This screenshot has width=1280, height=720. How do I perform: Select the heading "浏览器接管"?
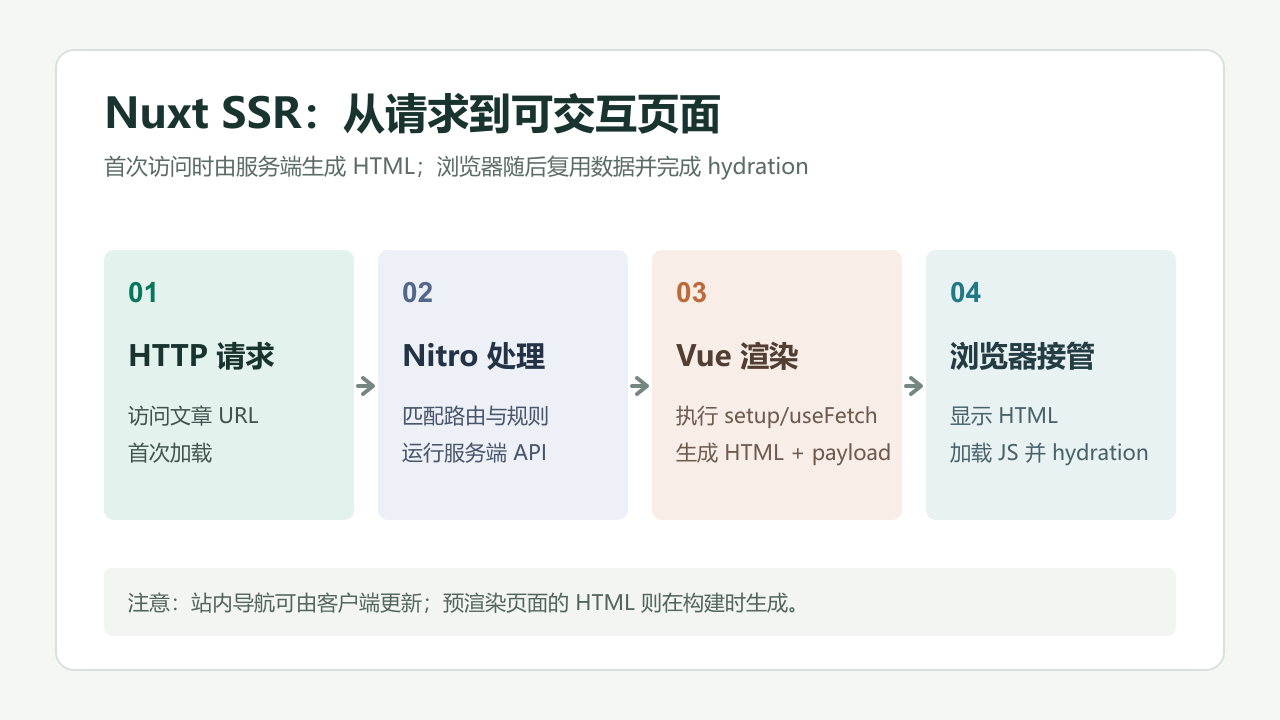coord(1022,356)
